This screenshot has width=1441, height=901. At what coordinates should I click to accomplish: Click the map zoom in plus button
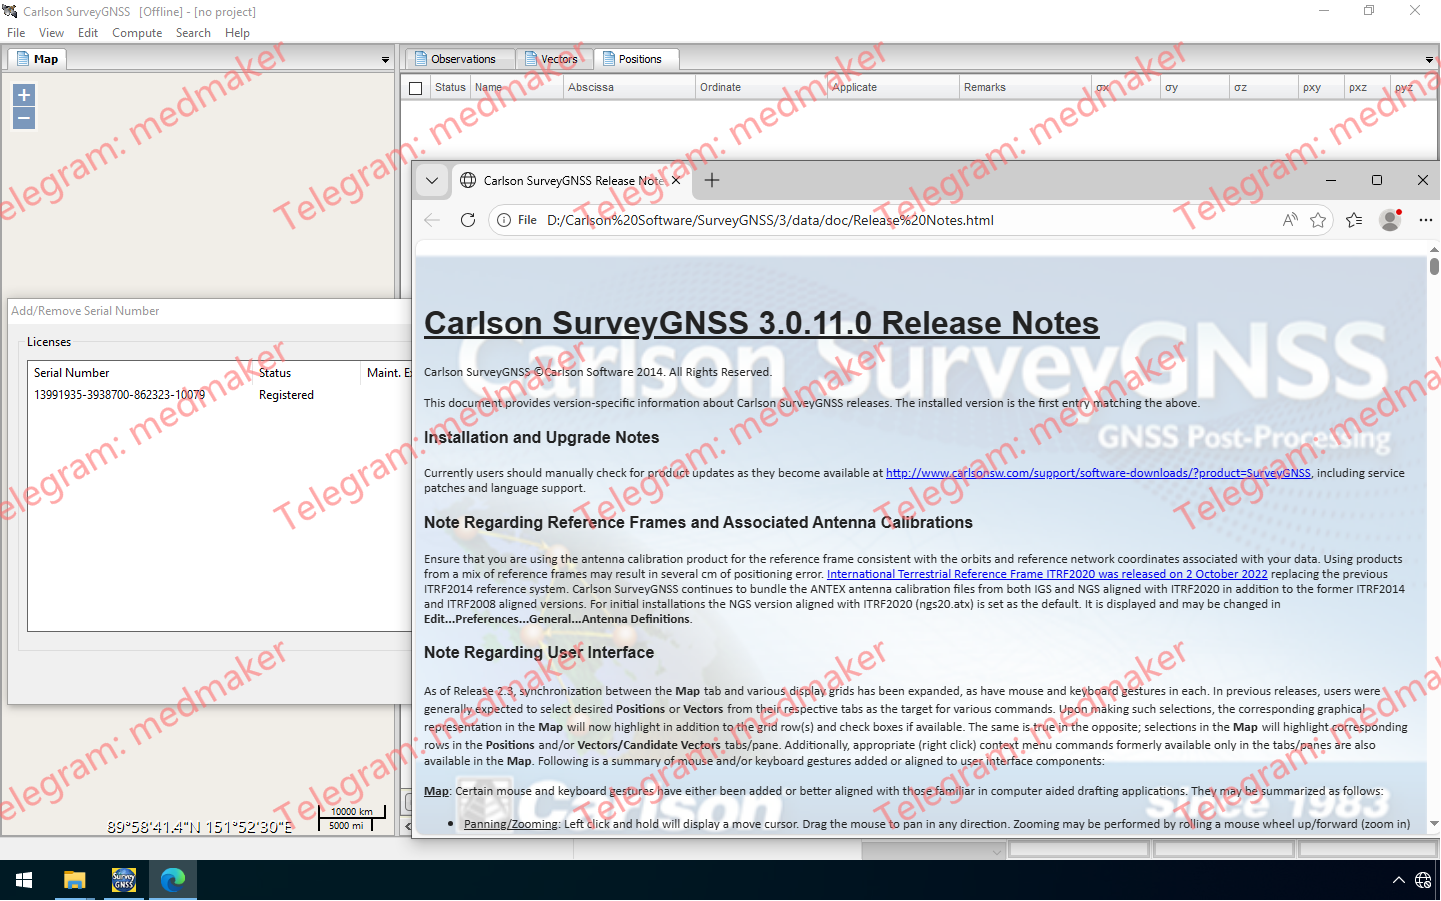click(24, 95)
